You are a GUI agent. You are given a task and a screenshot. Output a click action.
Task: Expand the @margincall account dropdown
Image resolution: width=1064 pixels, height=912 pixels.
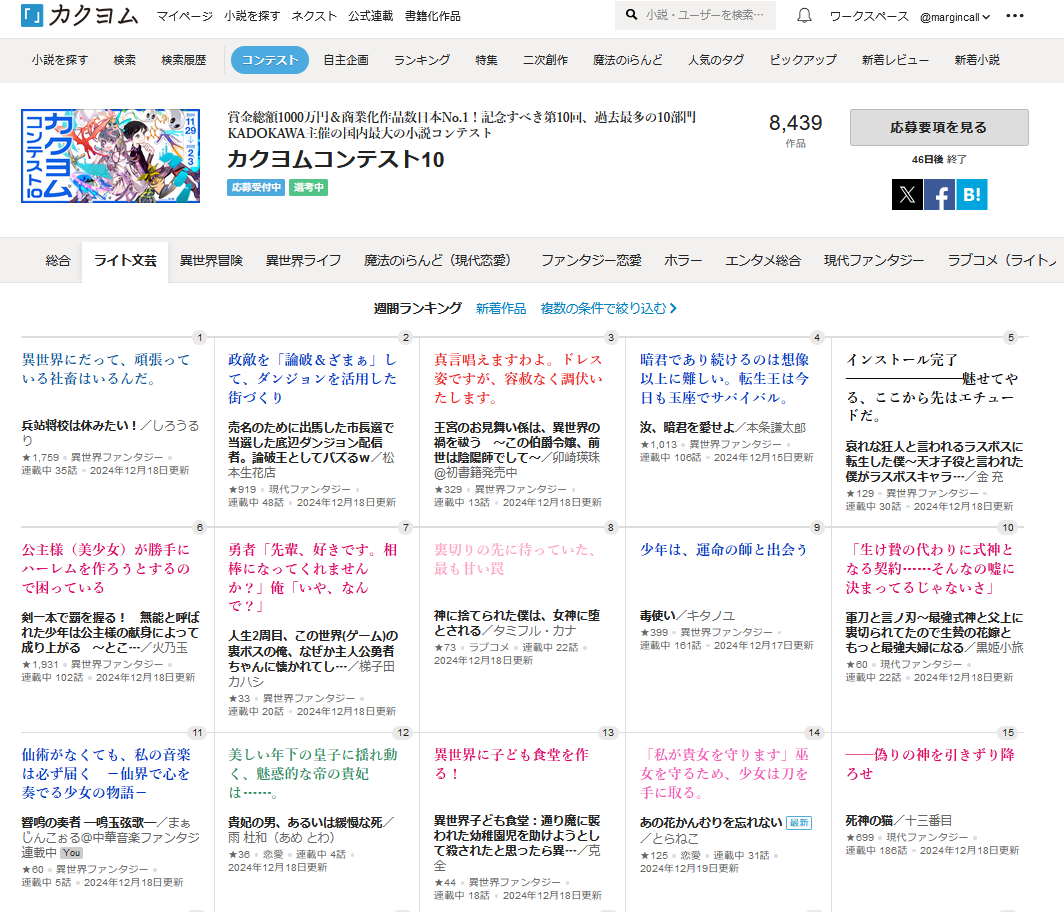(954, 17)
